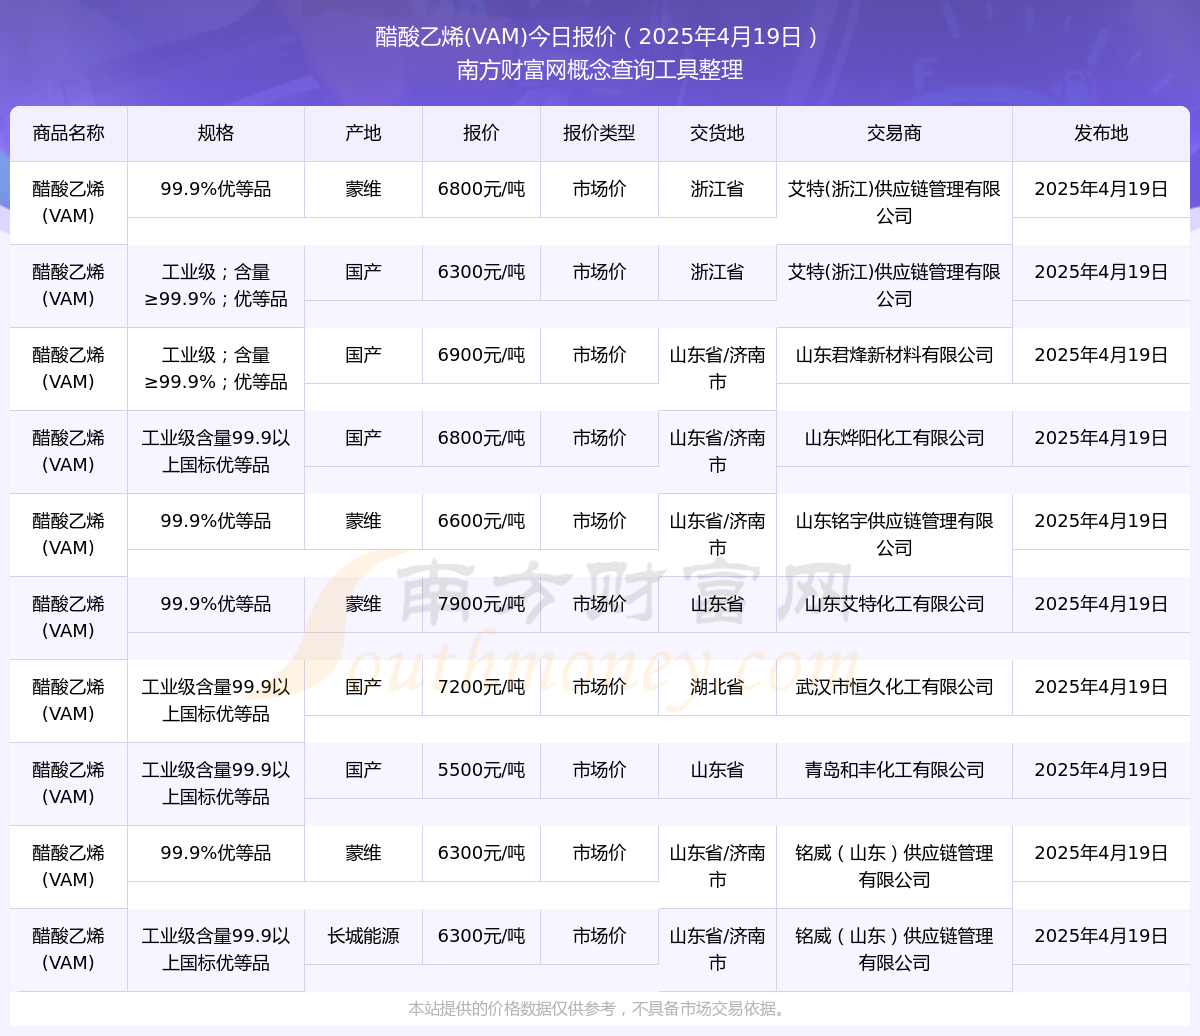Click 2025年4月19日 in the 武汉市恒久化工 row
The image size is (1200, 1036).
pyautogui.click(x=1101, y=687)
